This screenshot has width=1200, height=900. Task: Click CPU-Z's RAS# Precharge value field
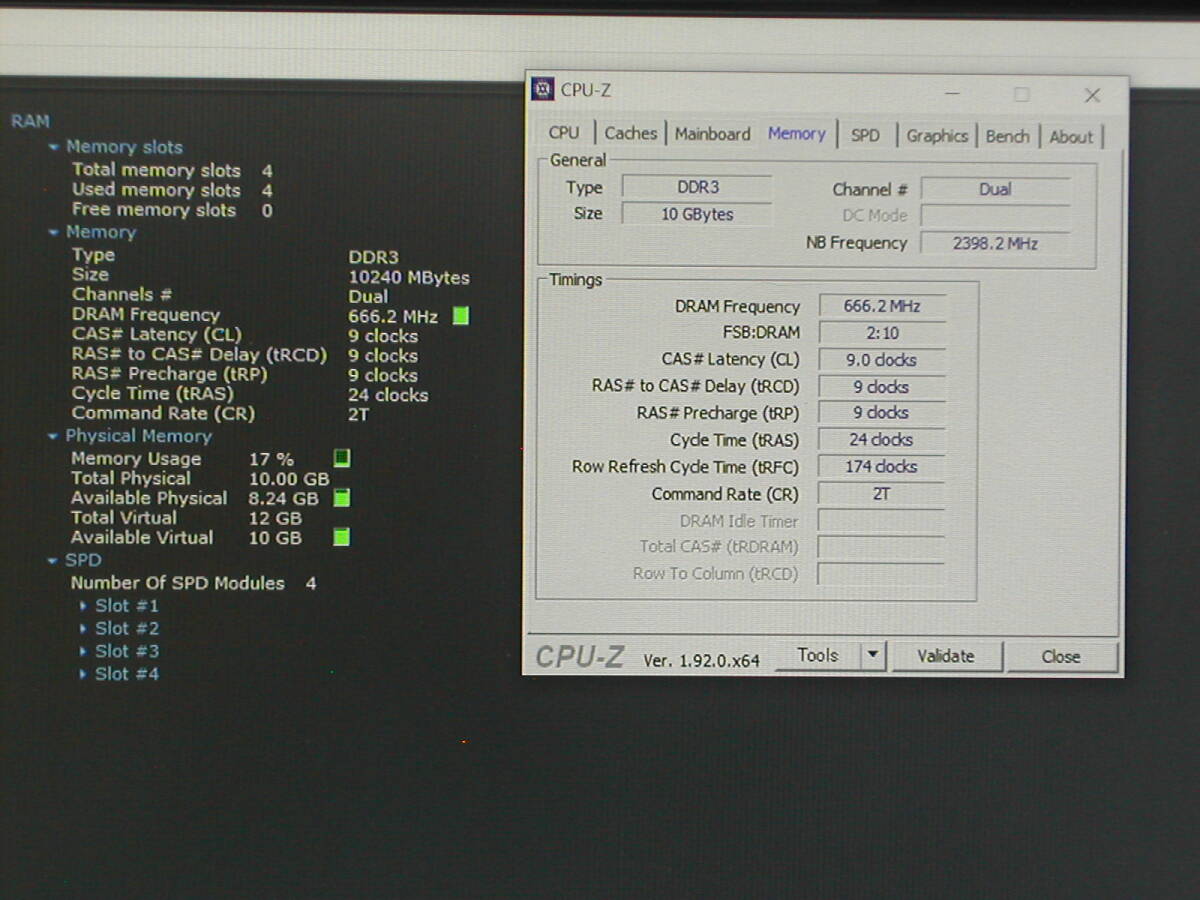click(882, 412)
